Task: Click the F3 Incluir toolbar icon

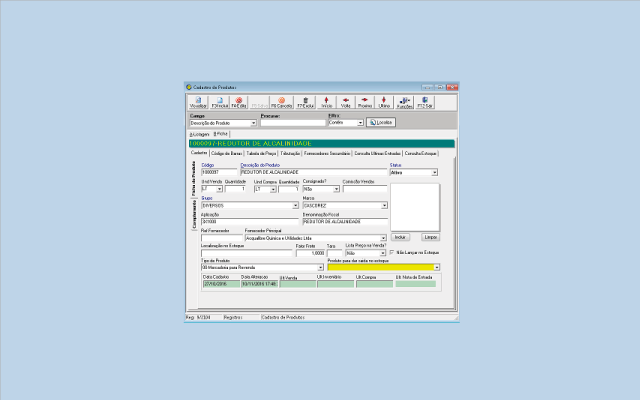Action: 220,101
